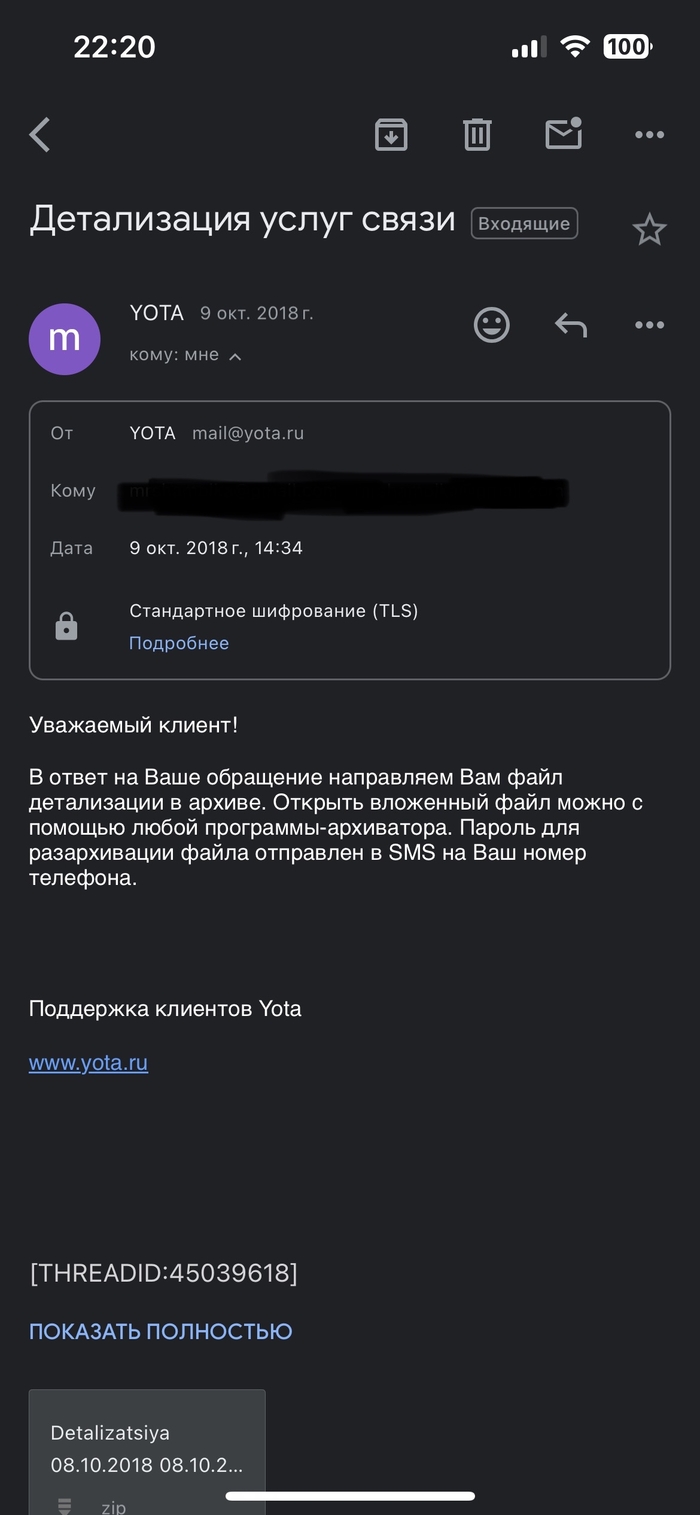The width and height of the screenshot is (700, 1515).
Task: Open top toolbar more options menu
Action: click(x=649, y=134)
